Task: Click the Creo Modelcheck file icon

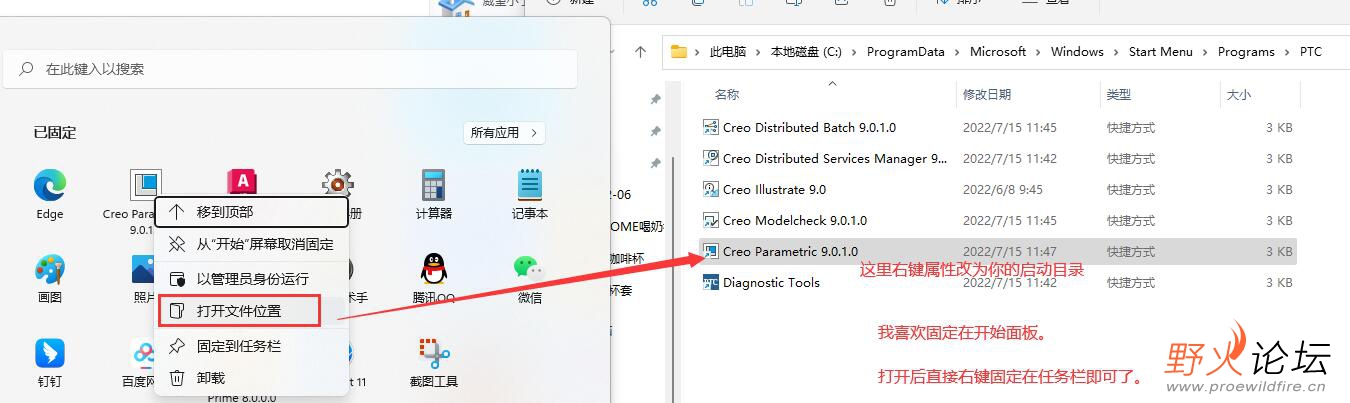Action: (x=711, y=220)
